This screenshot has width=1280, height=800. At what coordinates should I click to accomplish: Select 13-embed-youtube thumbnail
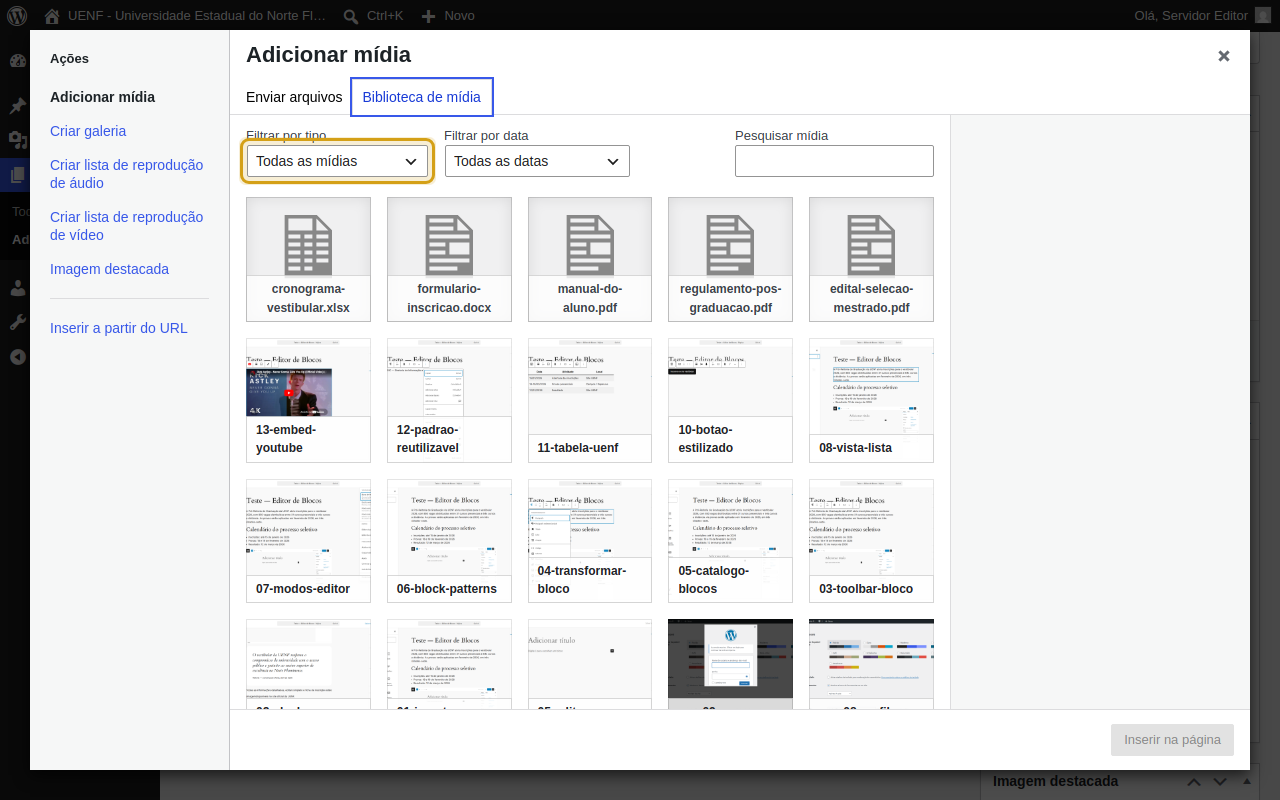point(308,400)
